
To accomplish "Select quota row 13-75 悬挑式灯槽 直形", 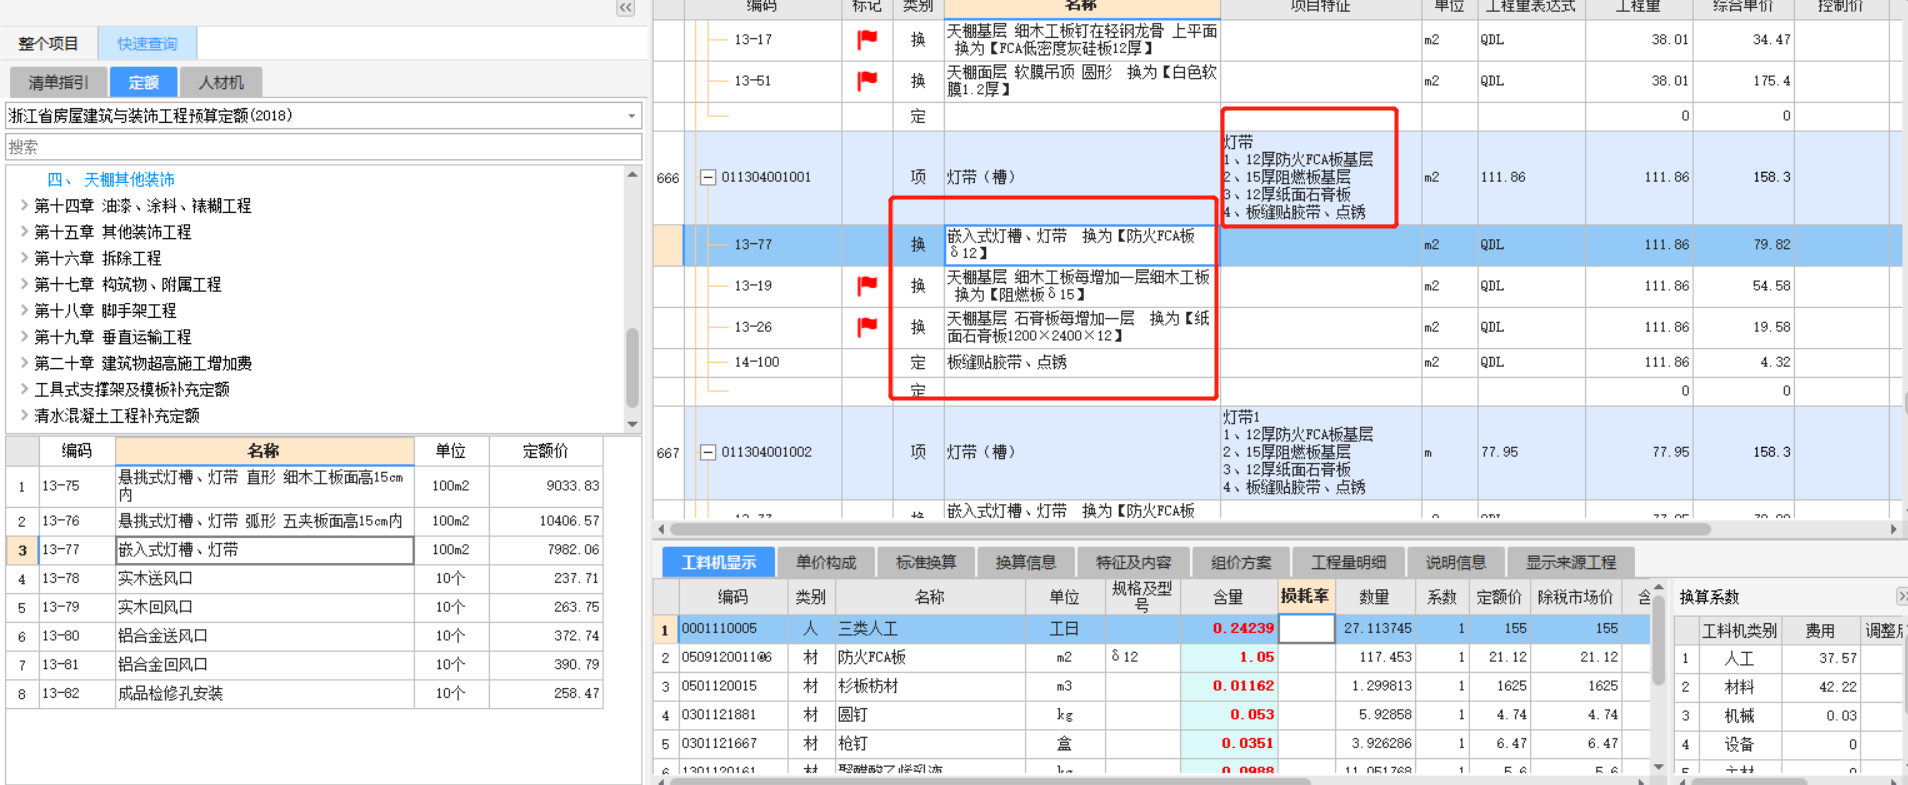I will point(305,486).
